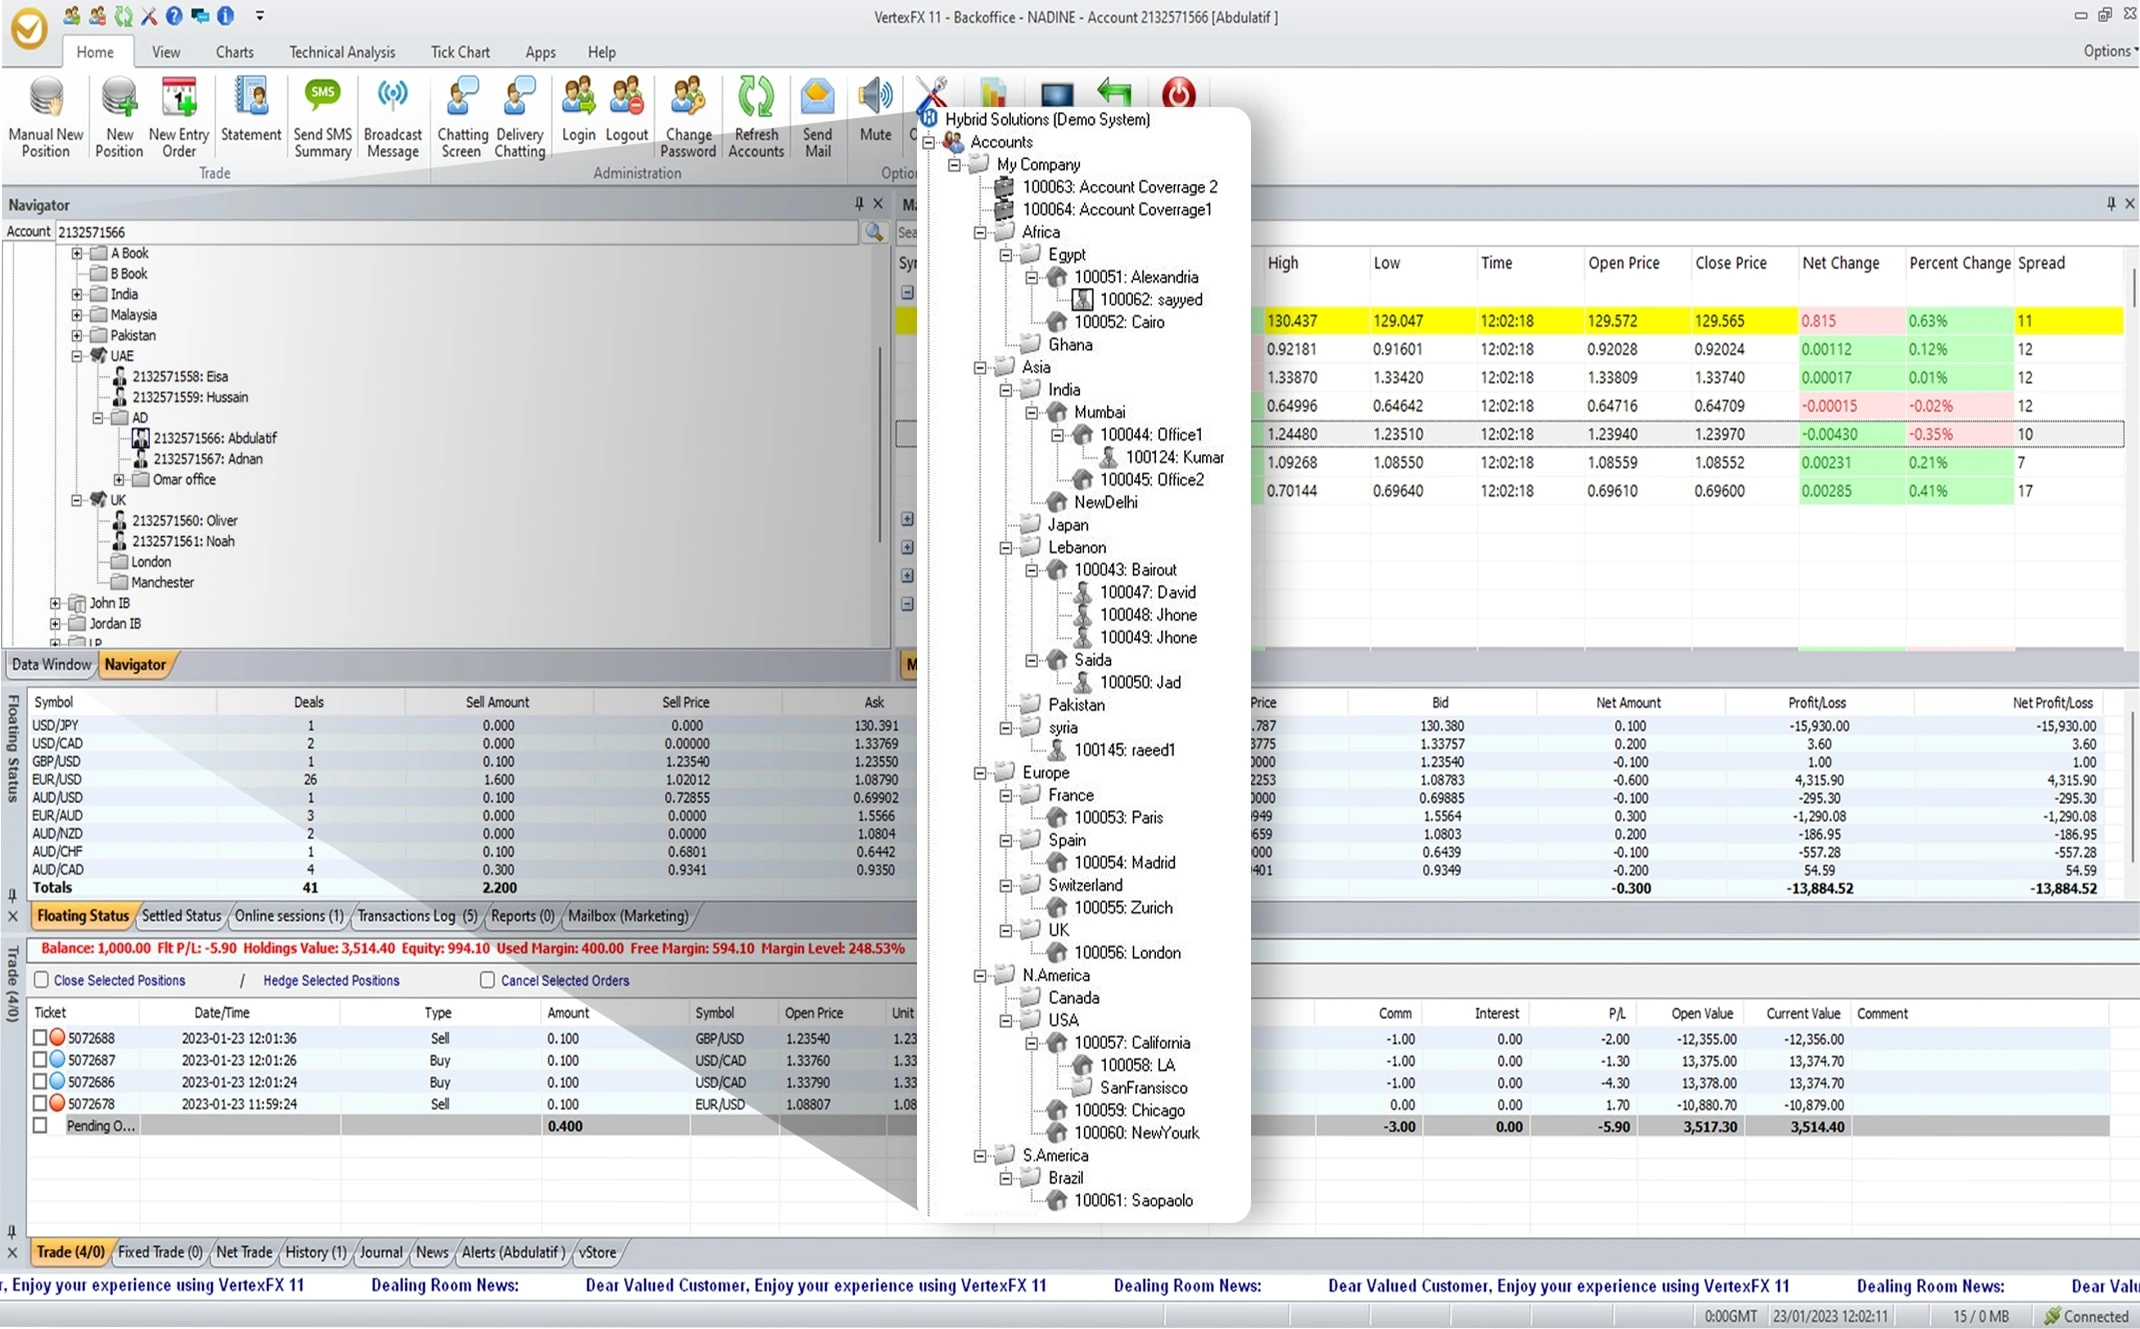2140x1329 pixels.
Task: Click the Logout button in toolbar
Action: click(626, 116)
